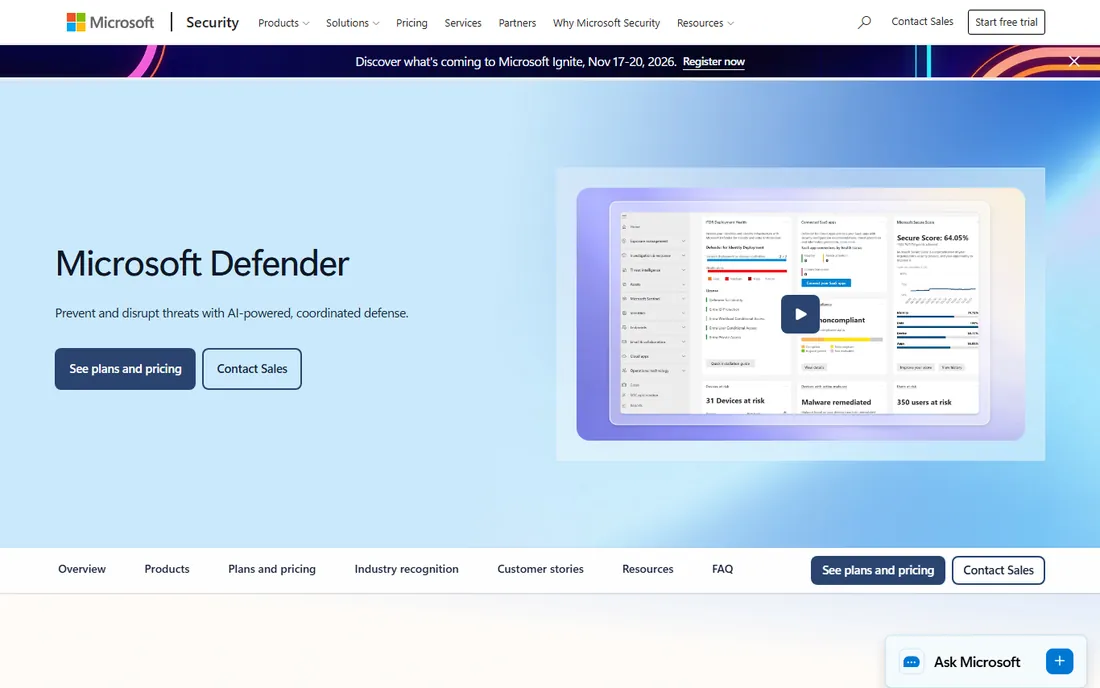
Task: Expand the Ask Microsoft plus button
Action: 1059,661
